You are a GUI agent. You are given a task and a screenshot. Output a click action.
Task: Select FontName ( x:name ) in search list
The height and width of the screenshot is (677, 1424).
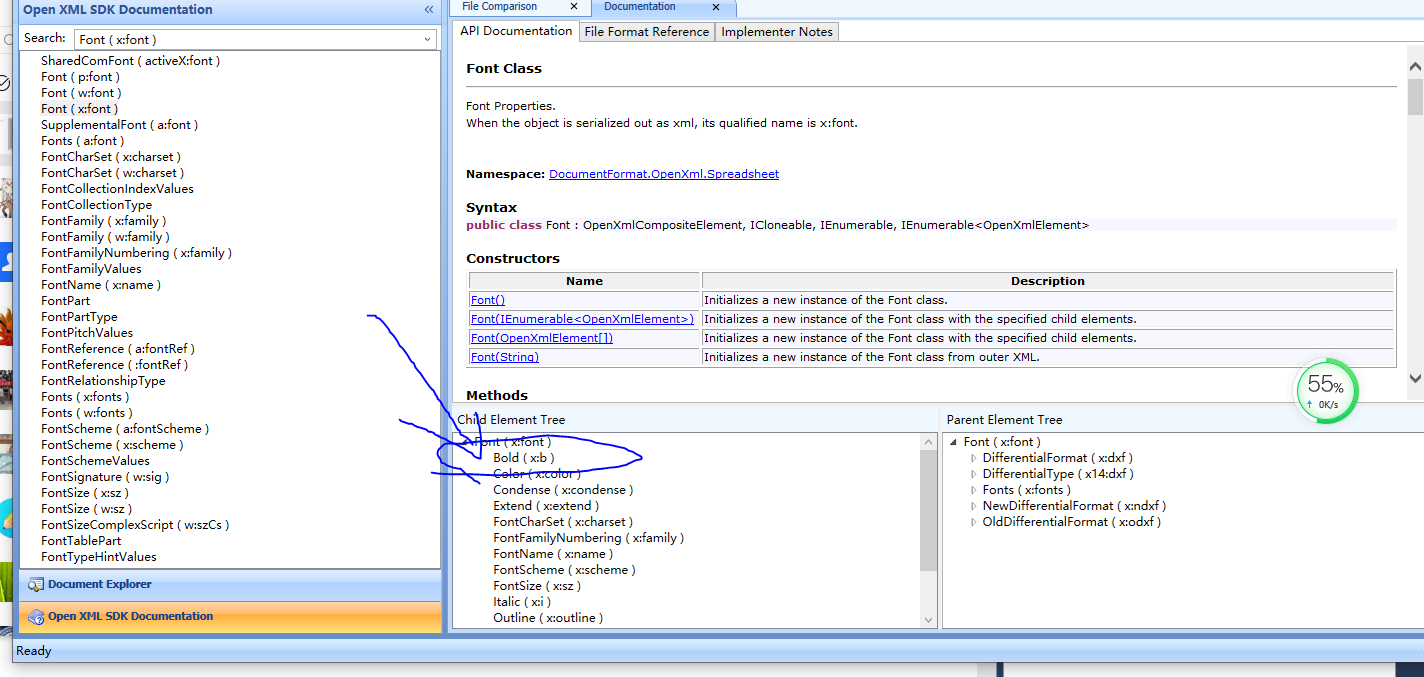coord(101,285)
